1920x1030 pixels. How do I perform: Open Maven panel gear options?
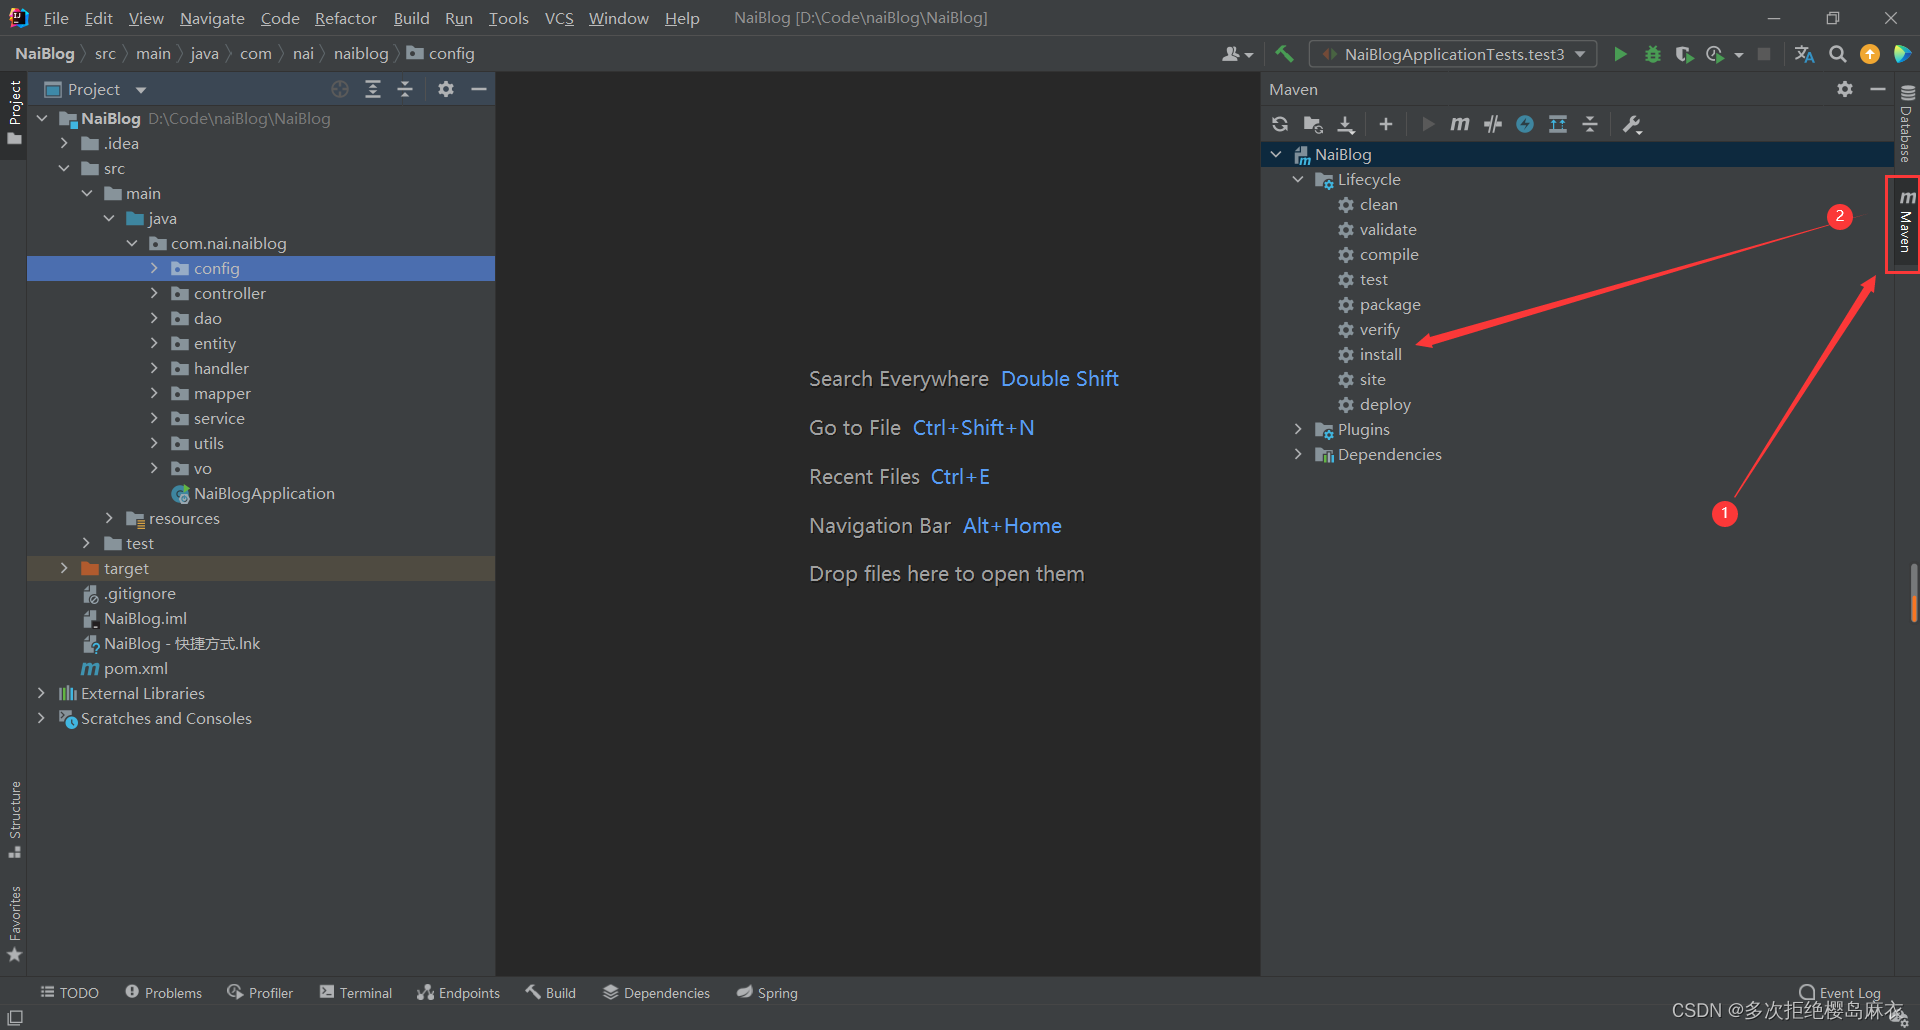pyautogui.click(x=1845, y=89)
